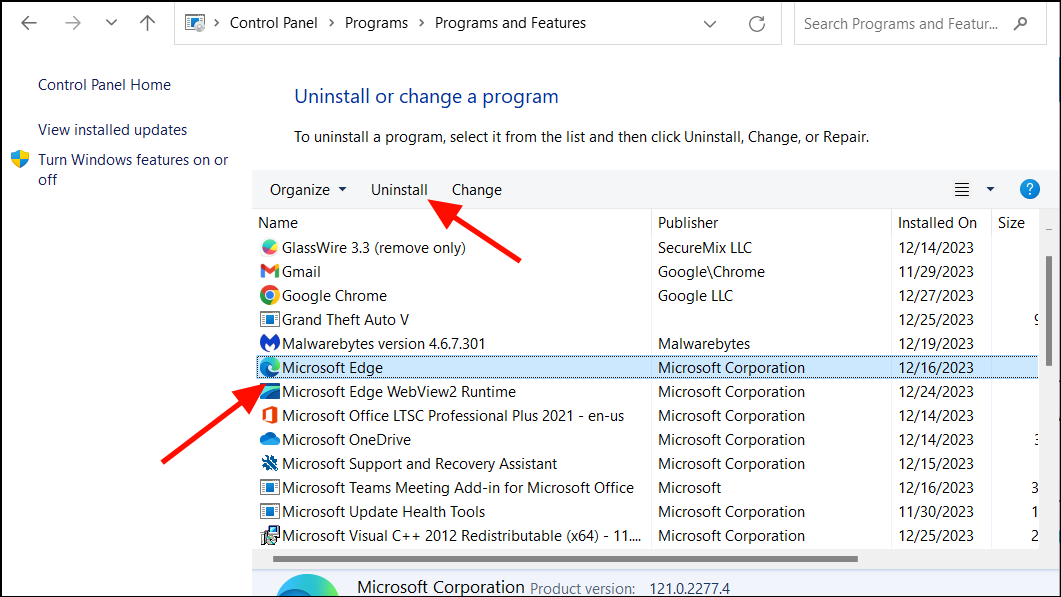1061x597 pixels.
Task: Select the Microsoft OneDrive cloud icon
Action: (x=270, y=439)
